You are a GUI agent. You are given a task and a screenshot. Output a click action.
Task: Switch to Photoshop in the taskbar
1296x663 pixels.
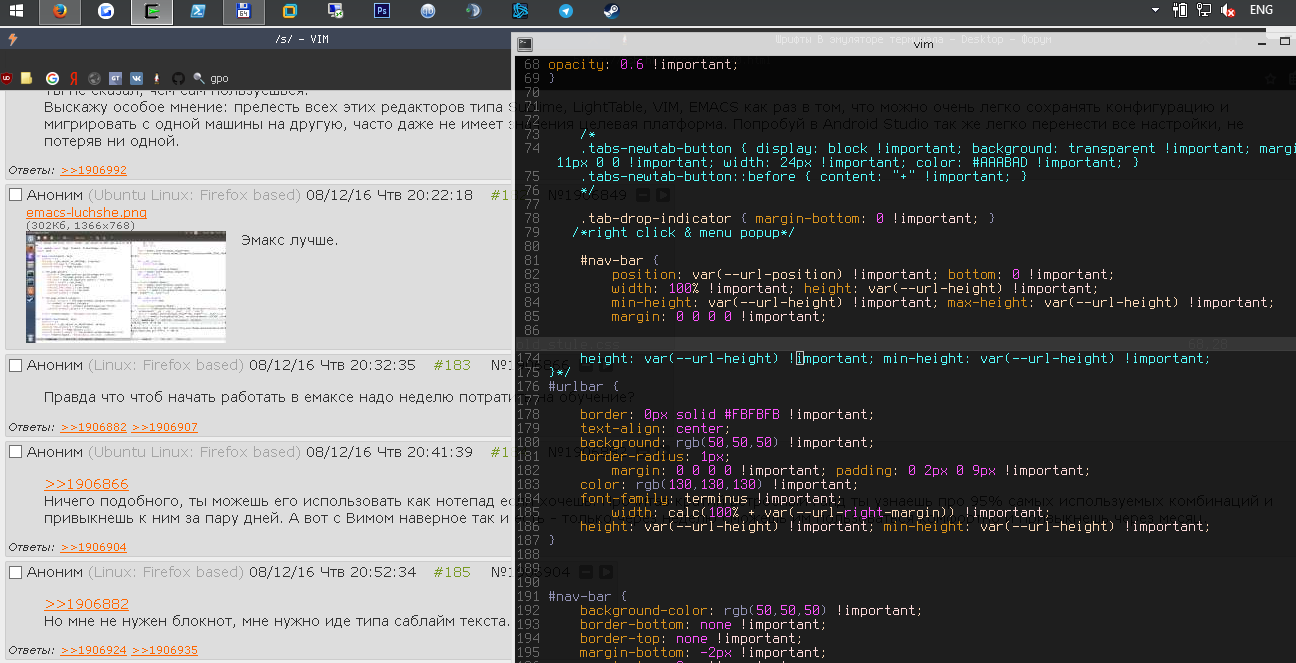point(381,11)
